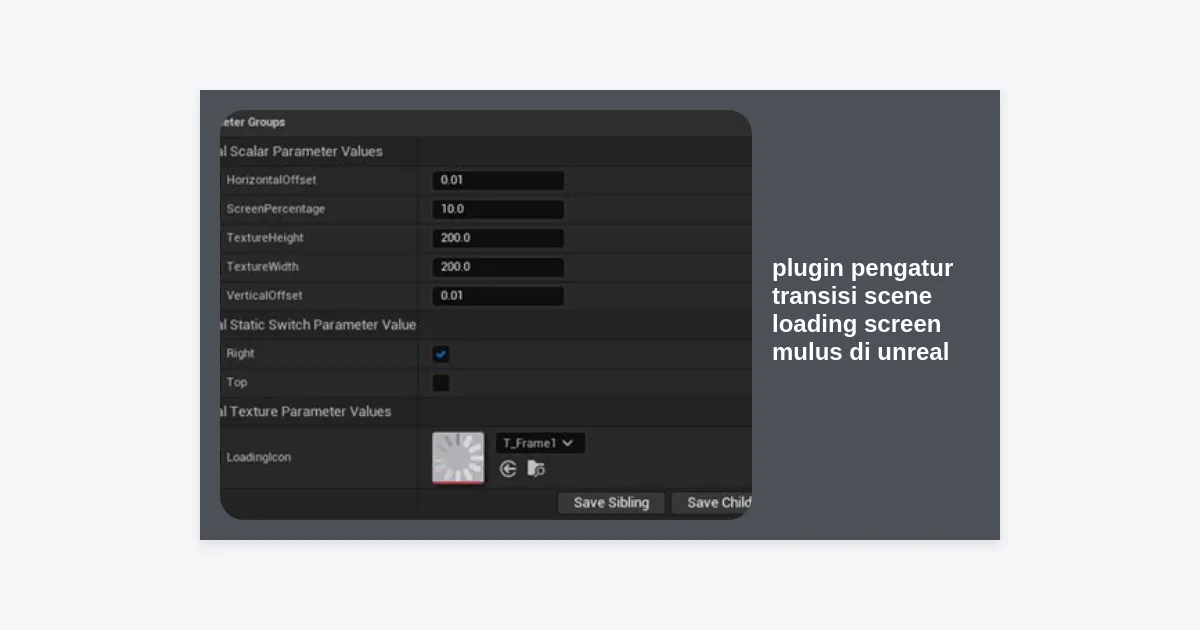Click the use selected asset arrow icon

[x=508, y=469]
